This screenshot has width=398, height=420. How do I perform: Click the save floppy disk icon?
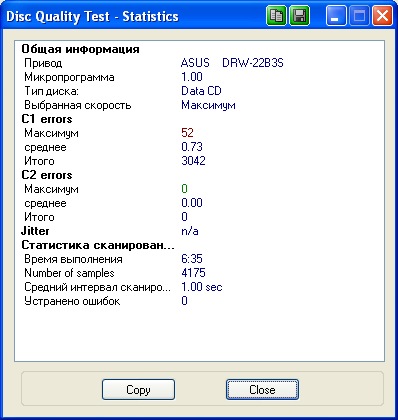299,16
